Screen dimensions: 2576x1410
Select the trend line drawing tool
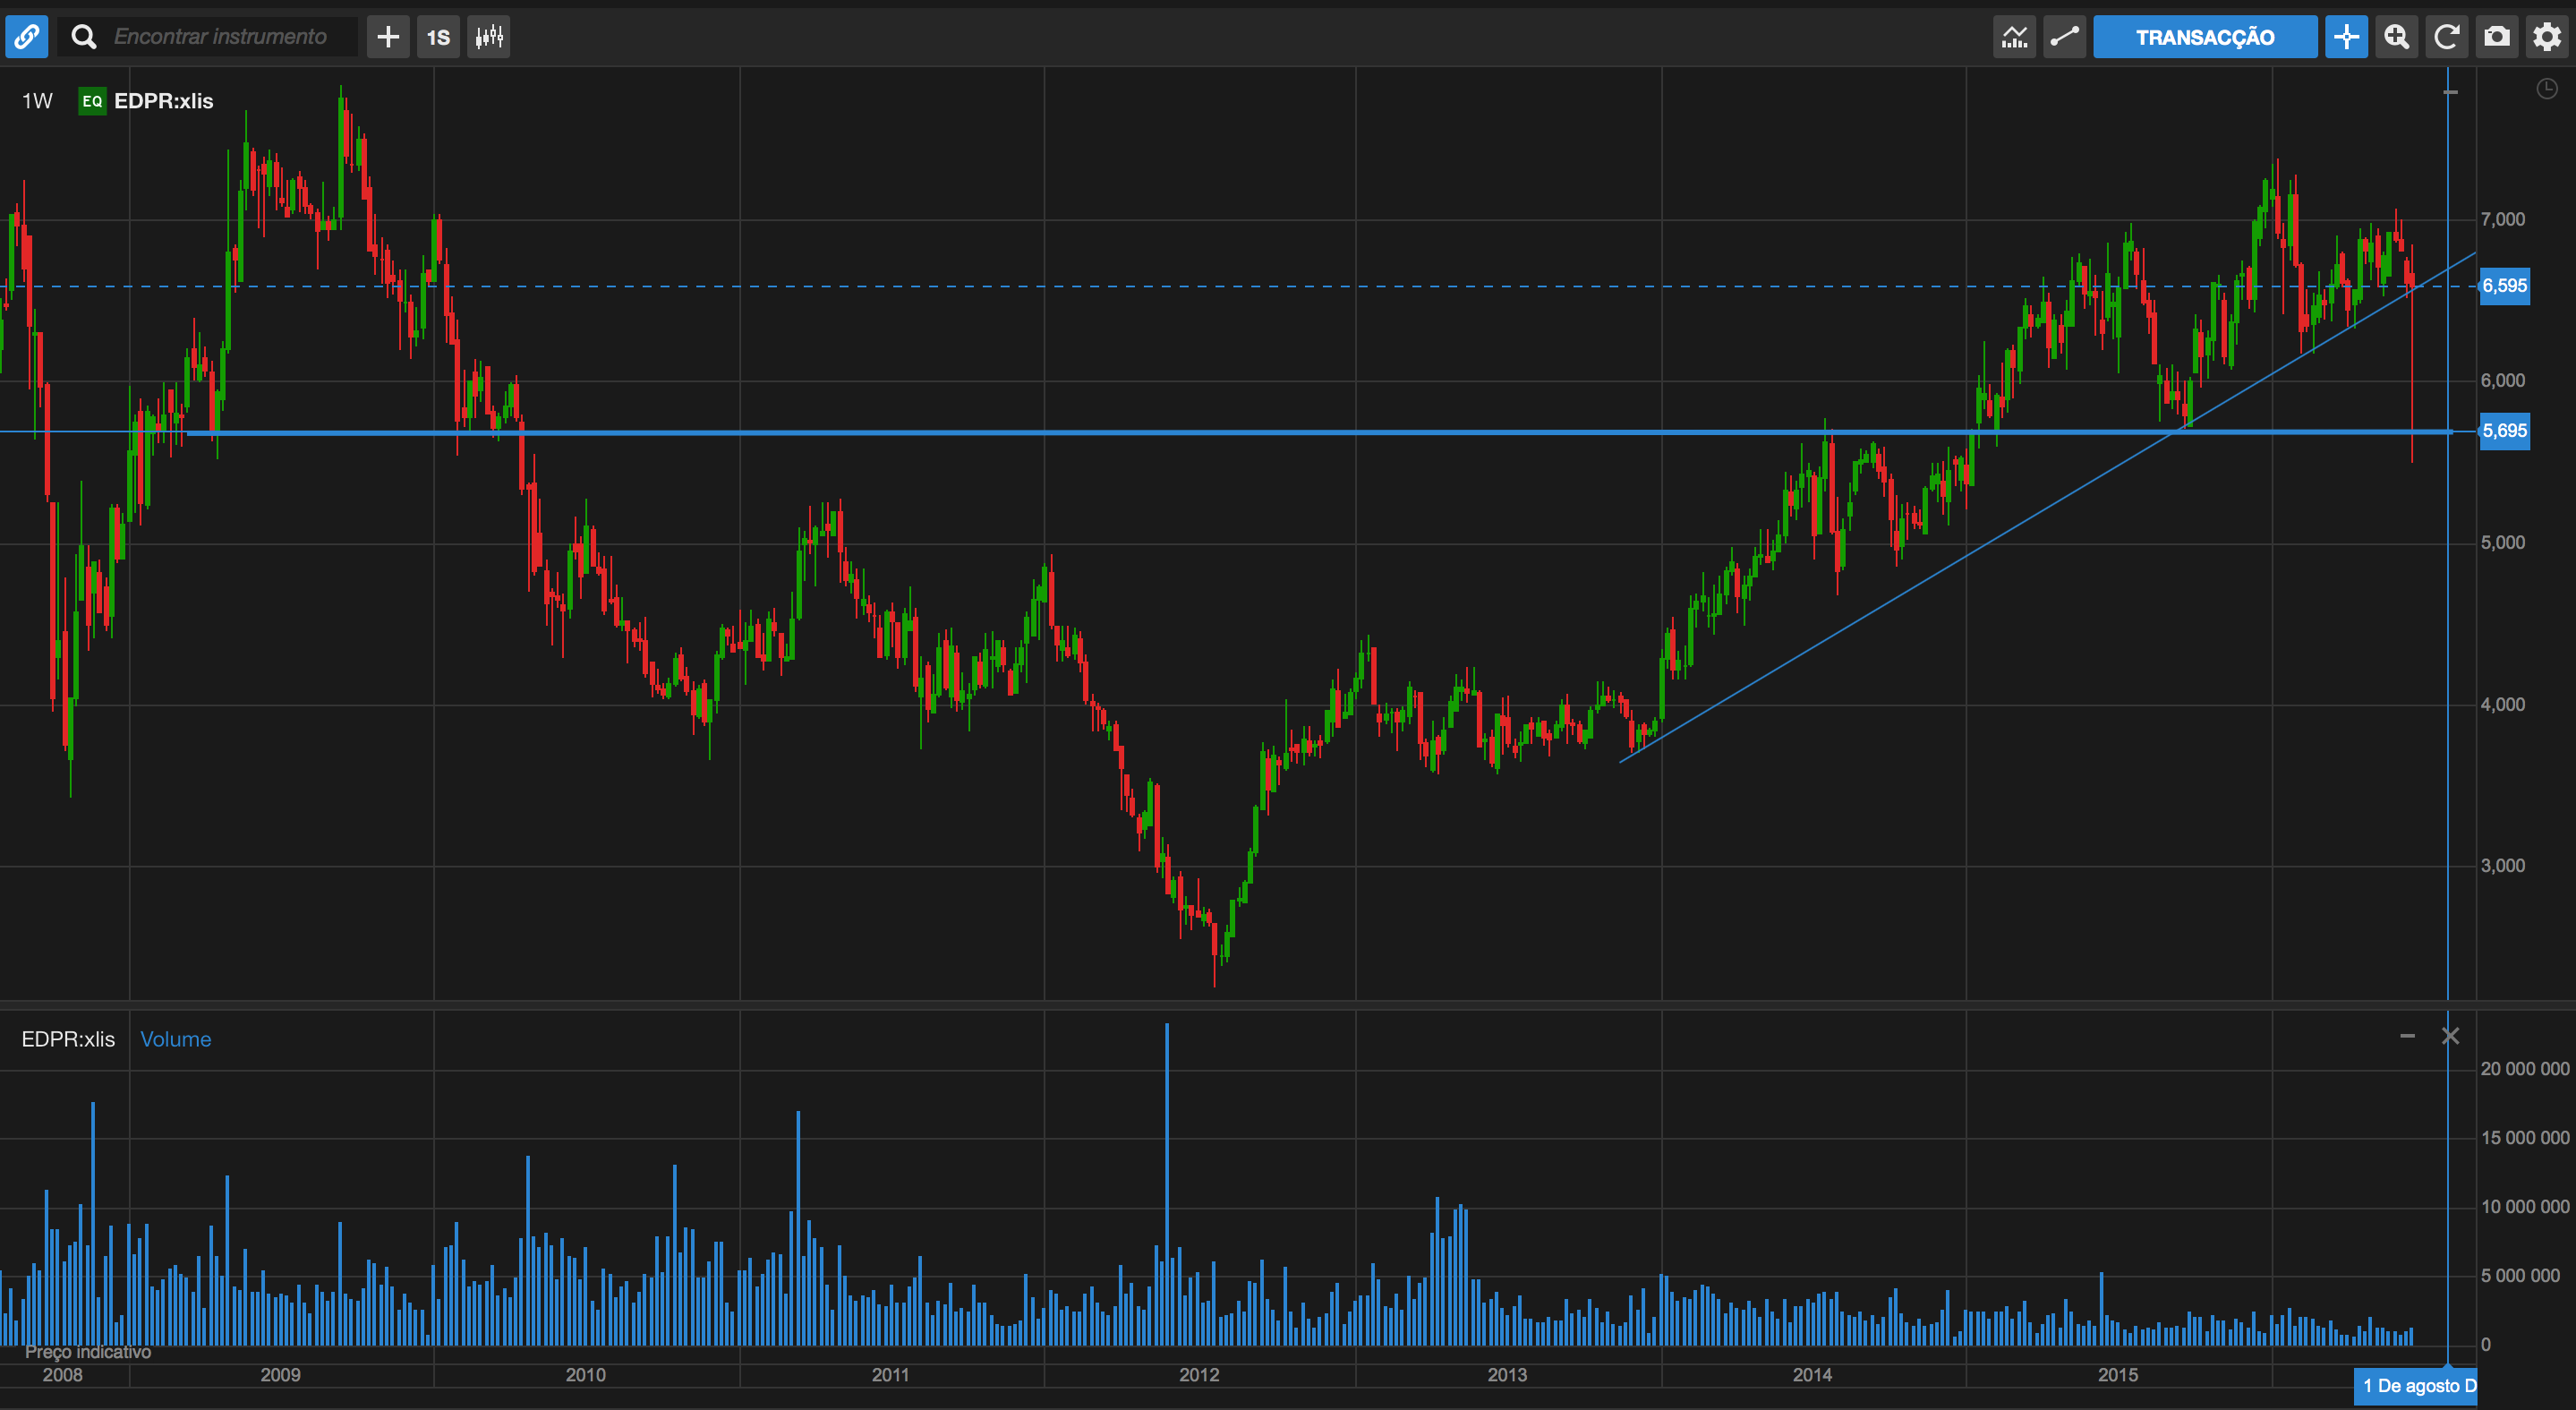2064,37
